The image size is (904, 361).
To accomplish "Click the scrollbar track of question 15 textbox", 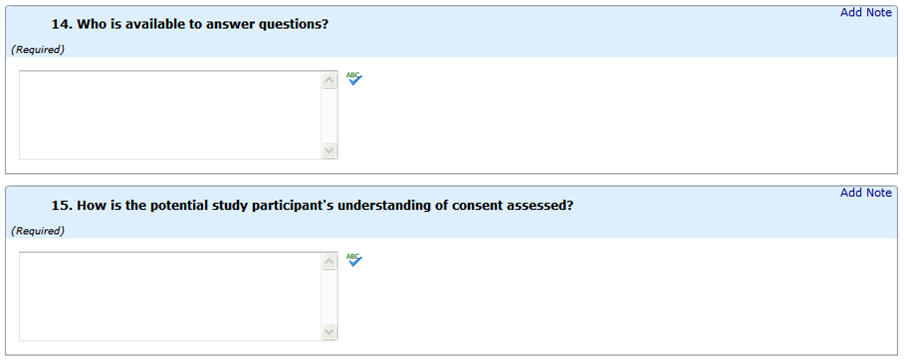I will tap(329, 296).
